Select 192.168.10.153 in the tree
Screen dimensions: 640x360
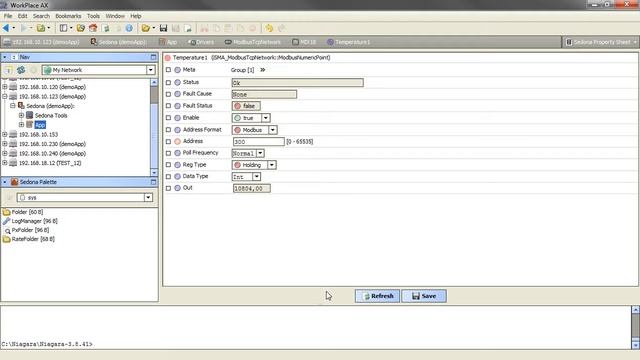(x=38, y=134)
